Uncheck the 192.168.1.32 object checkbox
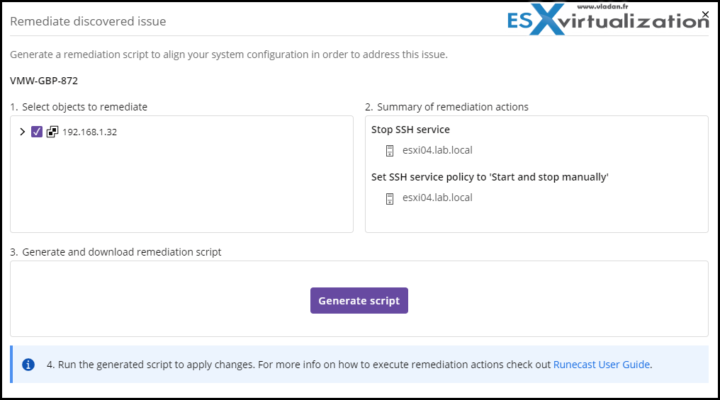 37,132
